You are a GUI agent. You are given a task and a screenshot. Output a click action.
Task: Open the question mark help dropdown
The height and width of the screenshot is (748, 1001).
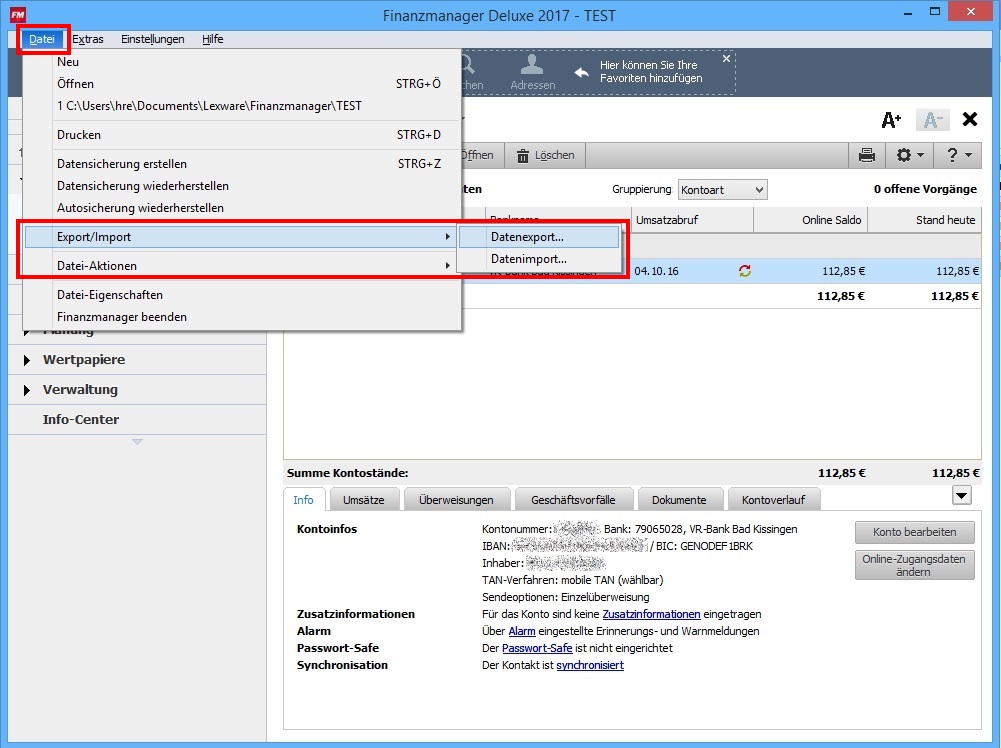(958, 155)
